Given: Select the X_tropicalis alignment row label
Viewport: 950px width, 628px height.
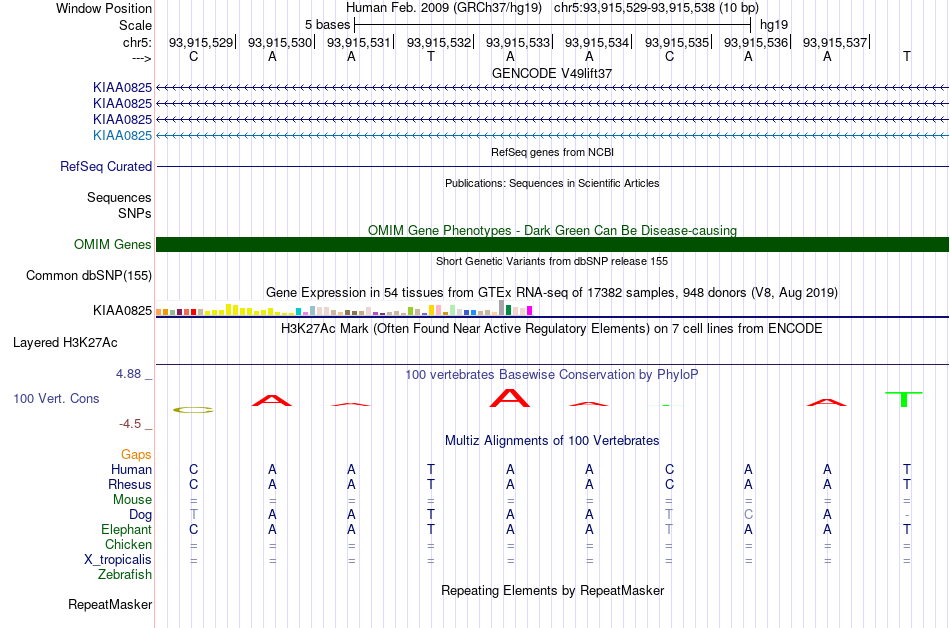Looking at the screenshot, I should coord(118,560).
